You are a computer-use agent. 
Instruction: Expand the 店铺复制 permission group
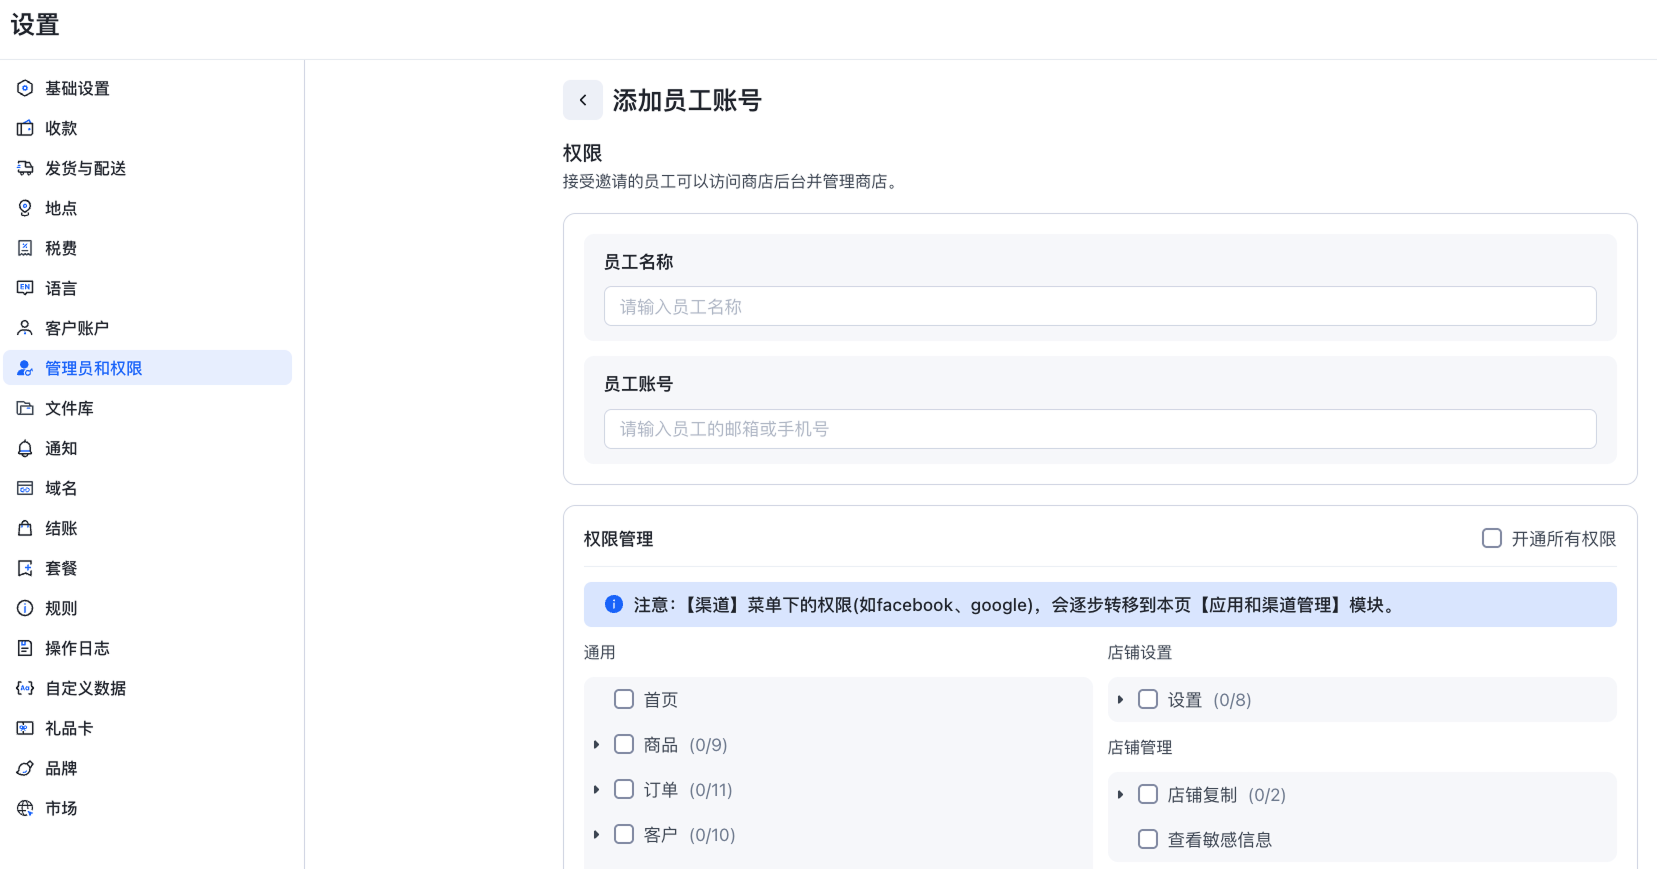point(1121,794)
